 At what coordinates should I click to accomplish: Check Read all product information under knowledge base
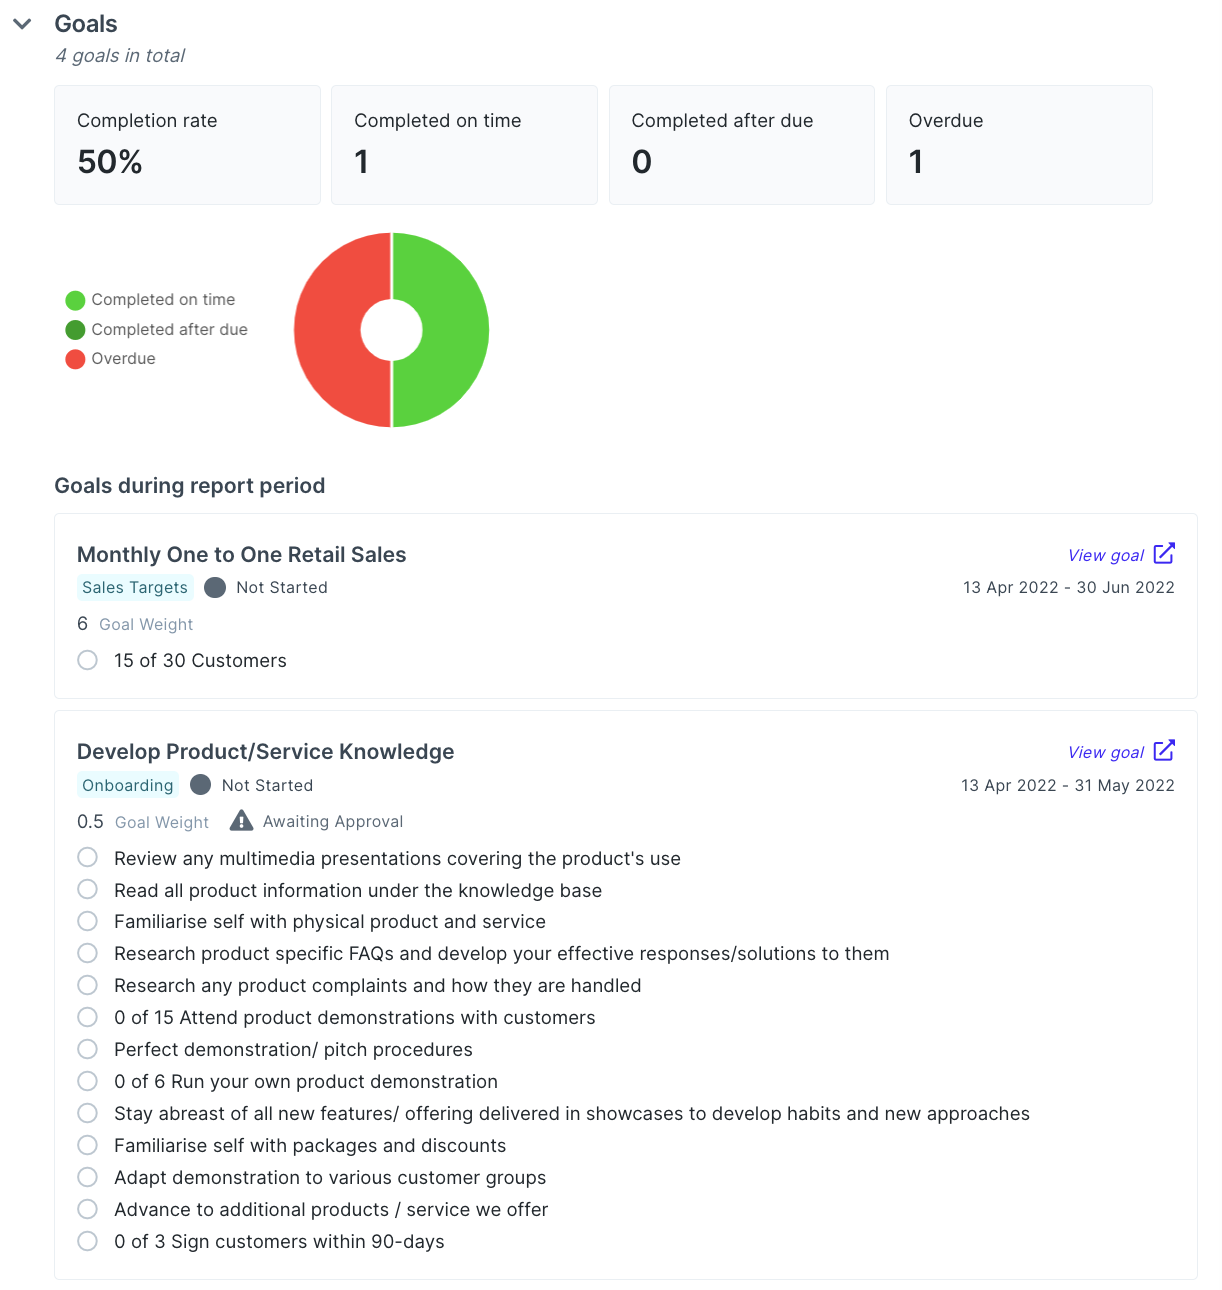(x=87, y=889)
